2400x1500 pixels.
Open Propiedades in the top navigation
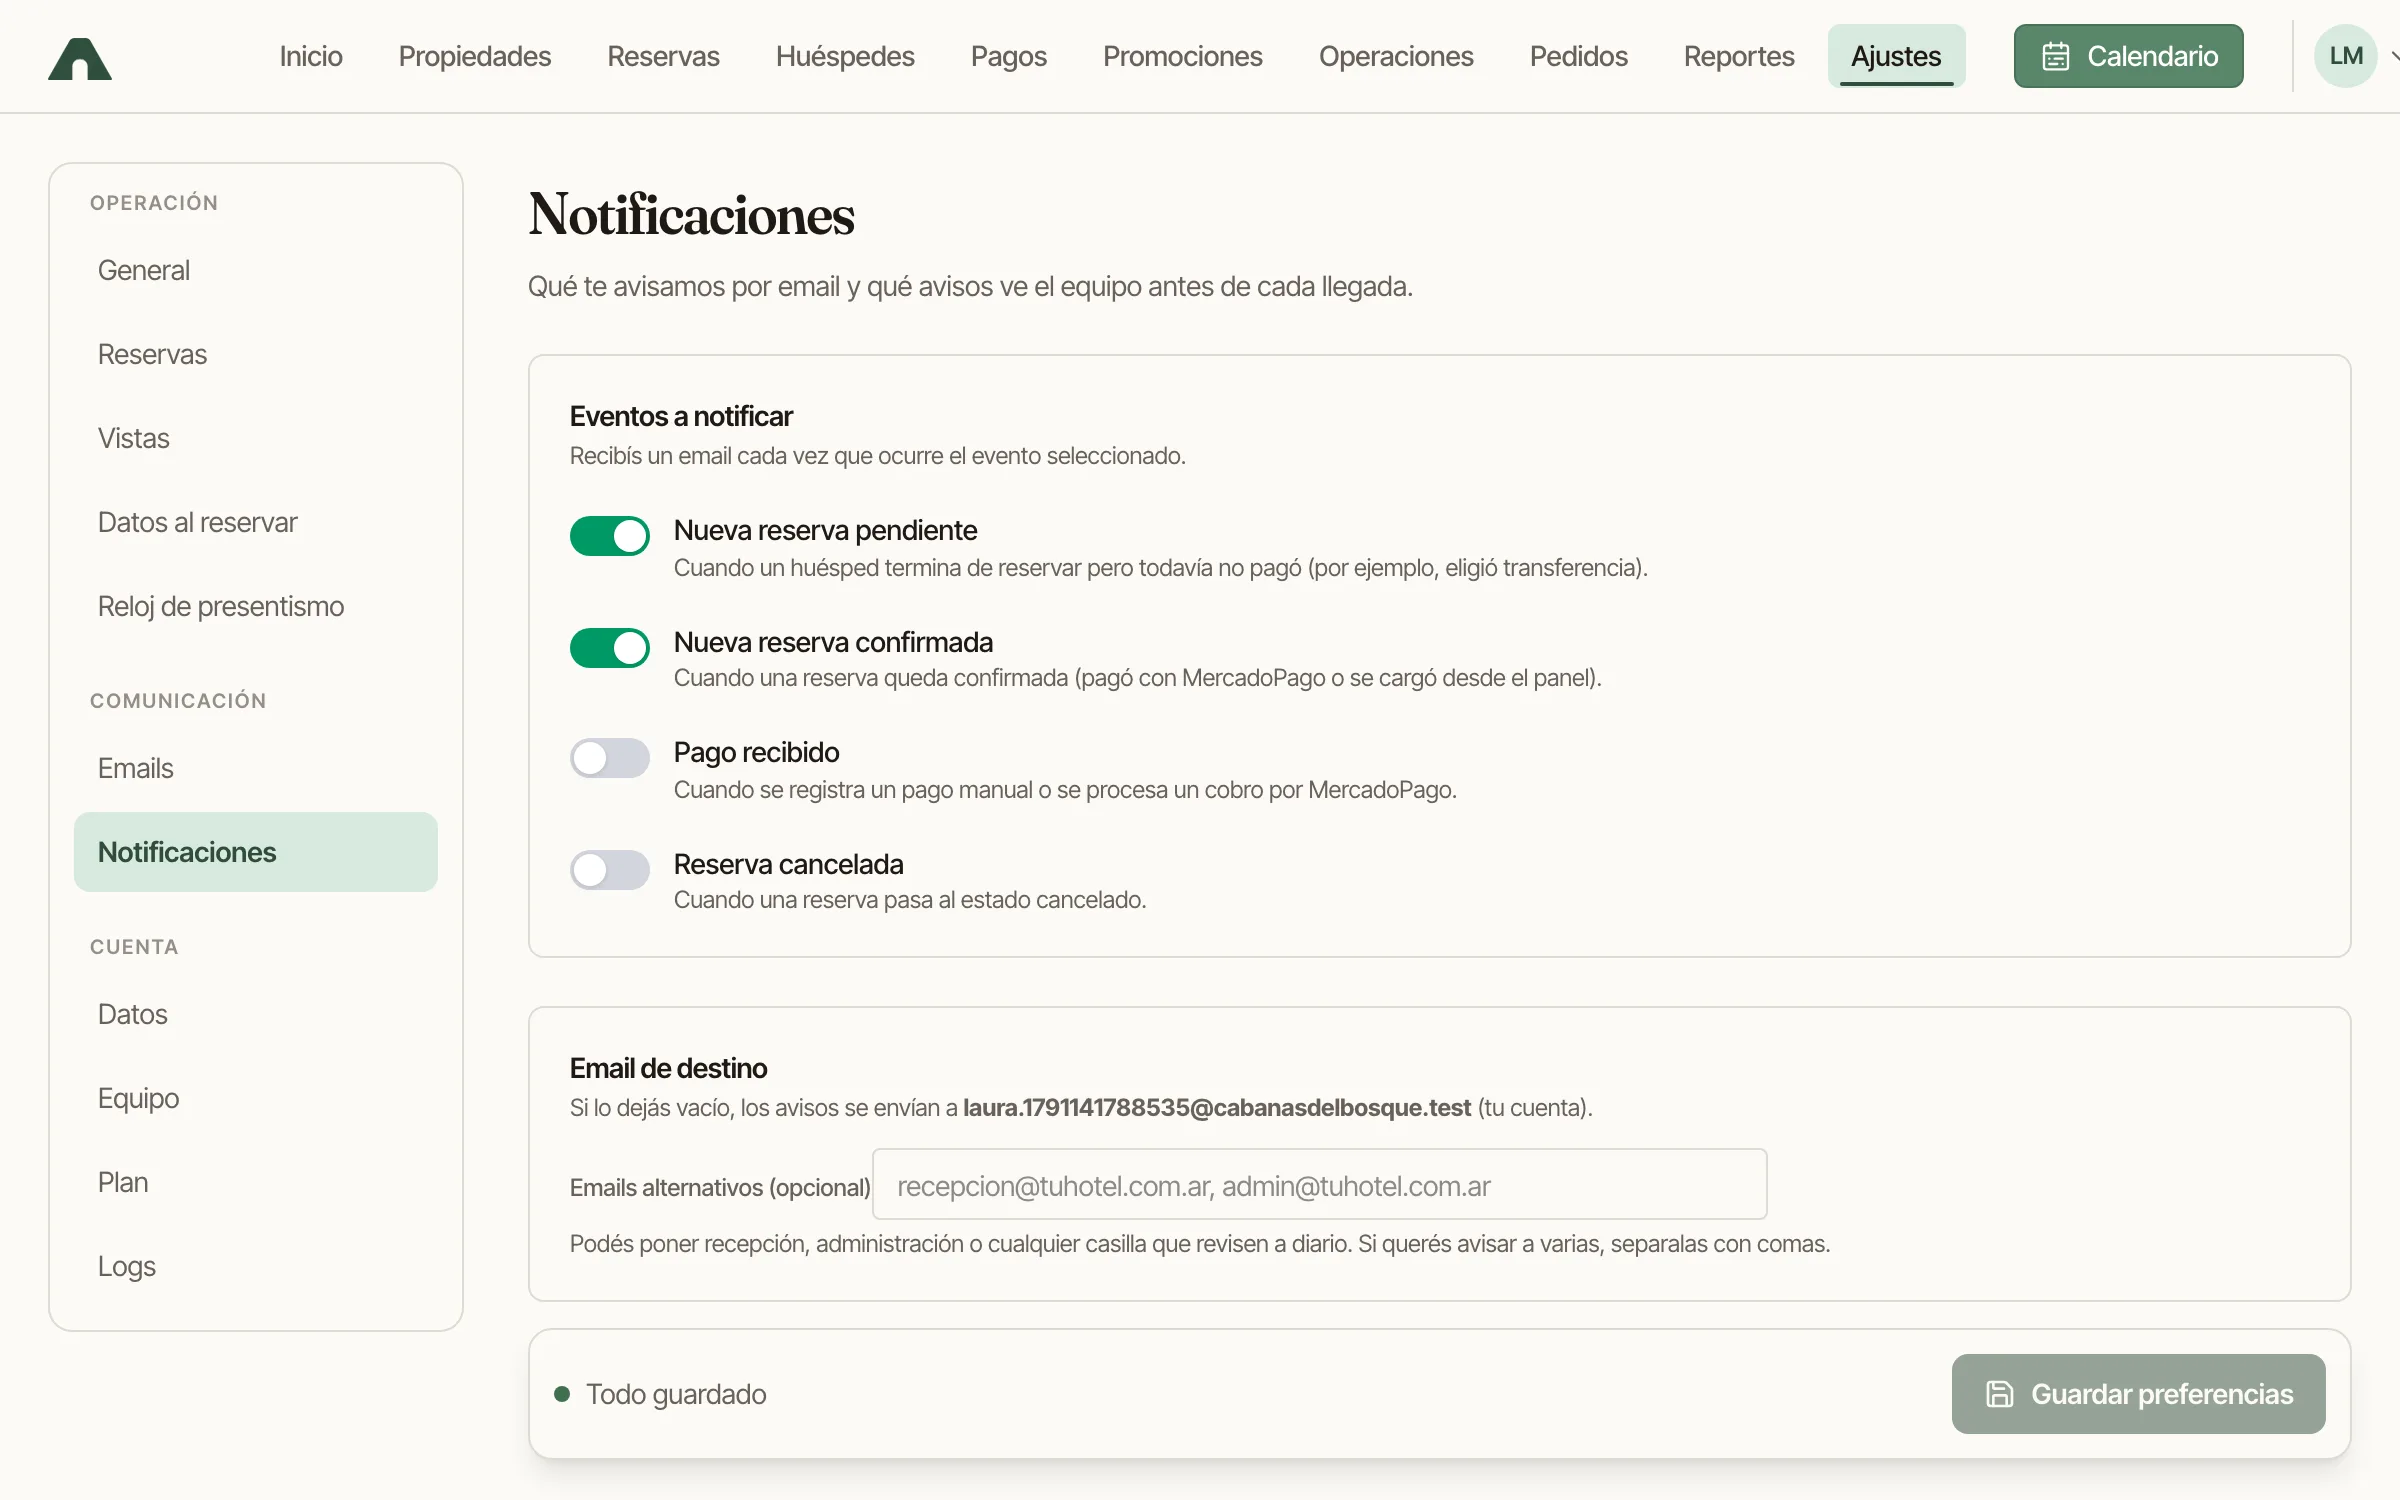475,56
